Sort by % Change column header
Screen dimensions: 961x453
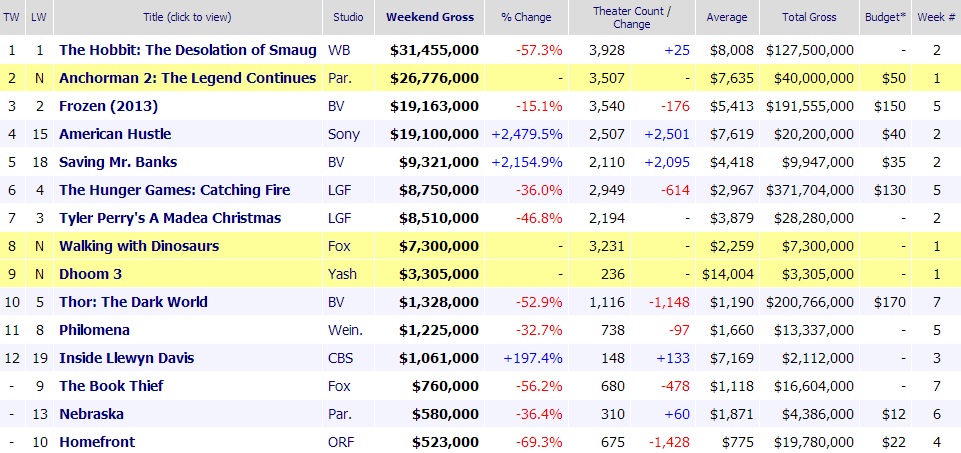pyautogui.click(x=525, y=17)
